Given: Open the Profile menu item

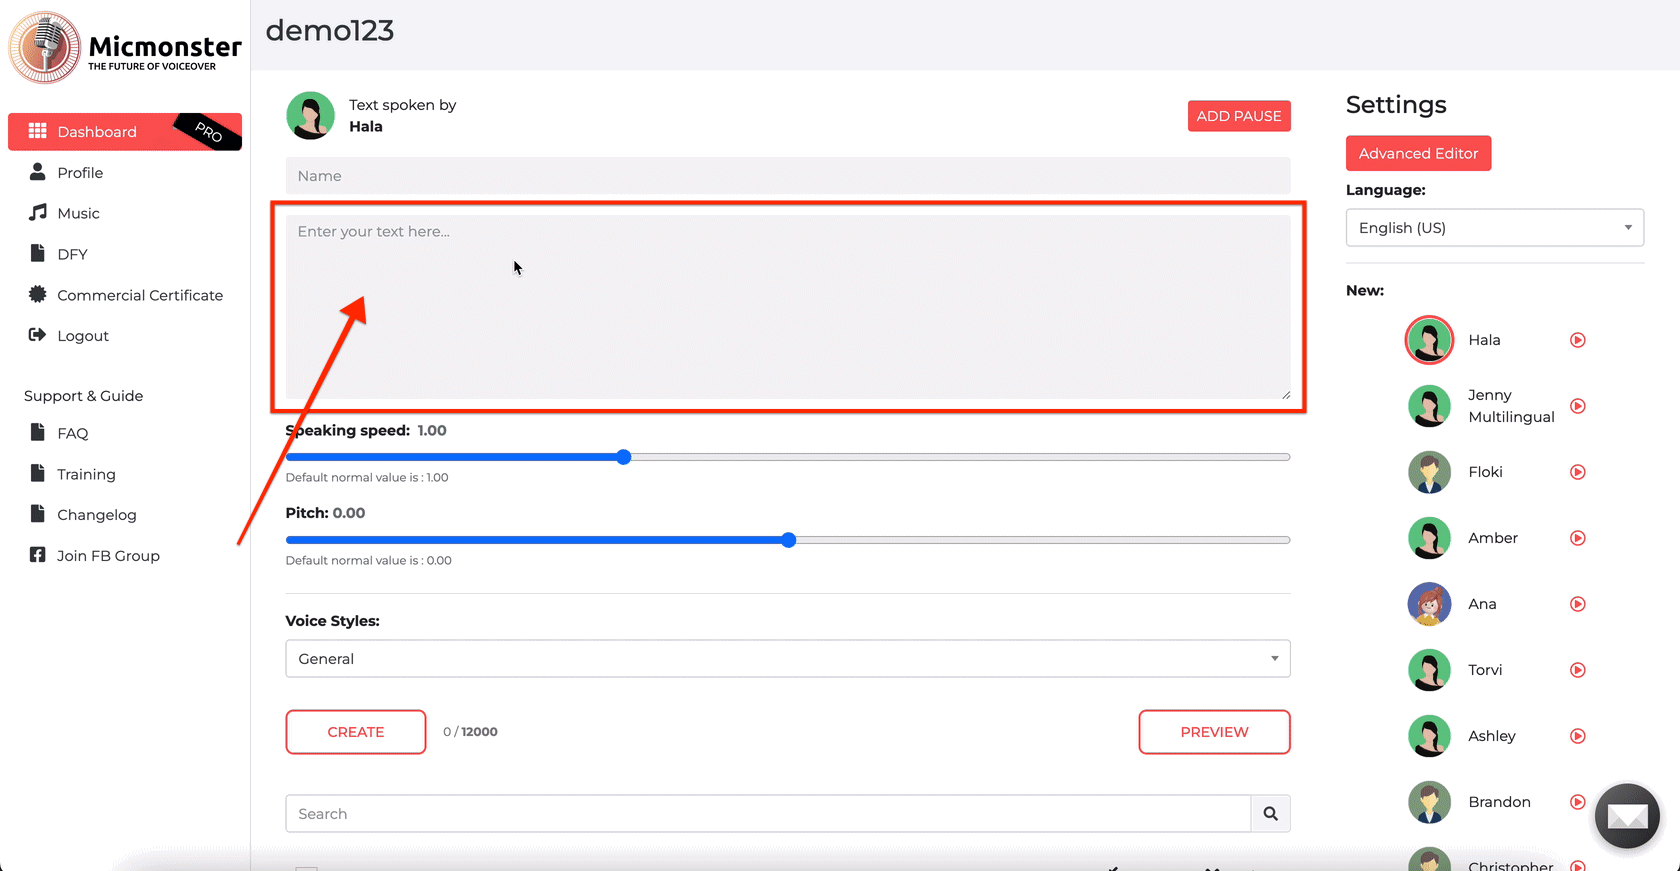Looking at the screenshot, I should tap(80, 173).
